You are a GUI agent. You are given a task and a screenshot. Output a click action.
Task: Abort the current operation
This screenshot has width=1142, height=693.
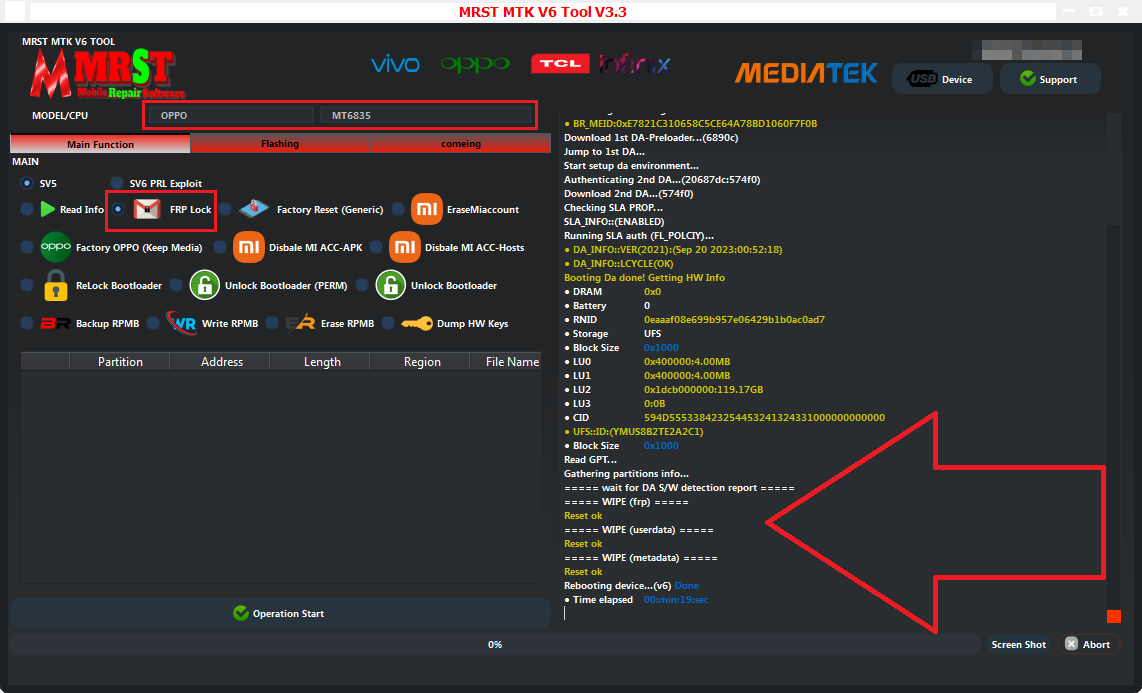tap(1088, 644)
